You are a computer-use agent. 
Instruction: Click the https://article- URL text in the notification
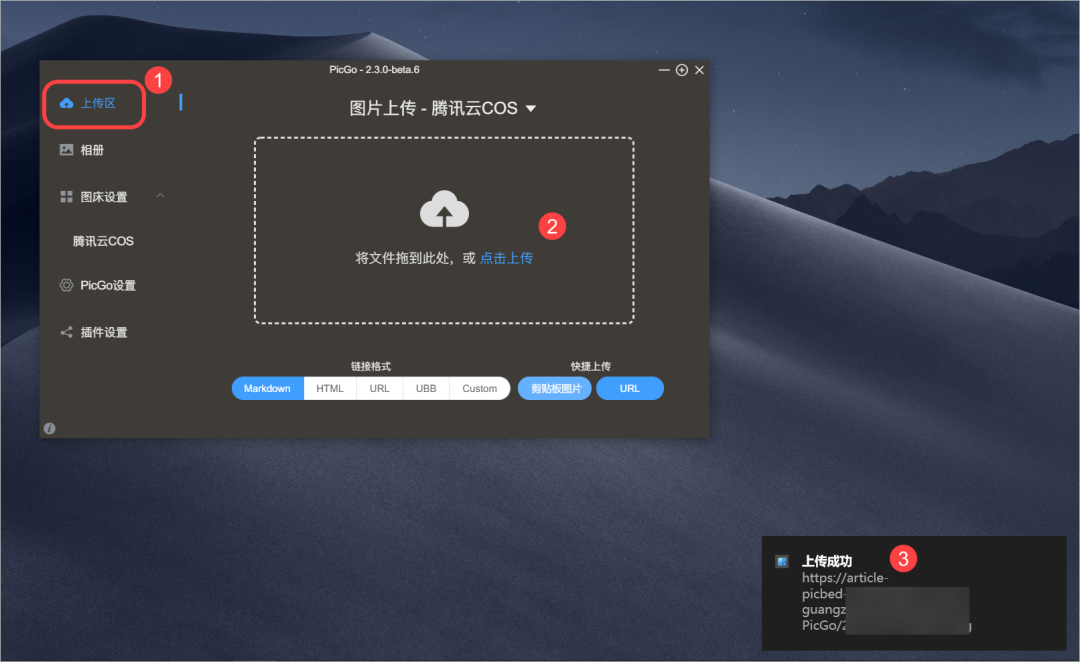point(845,578)
